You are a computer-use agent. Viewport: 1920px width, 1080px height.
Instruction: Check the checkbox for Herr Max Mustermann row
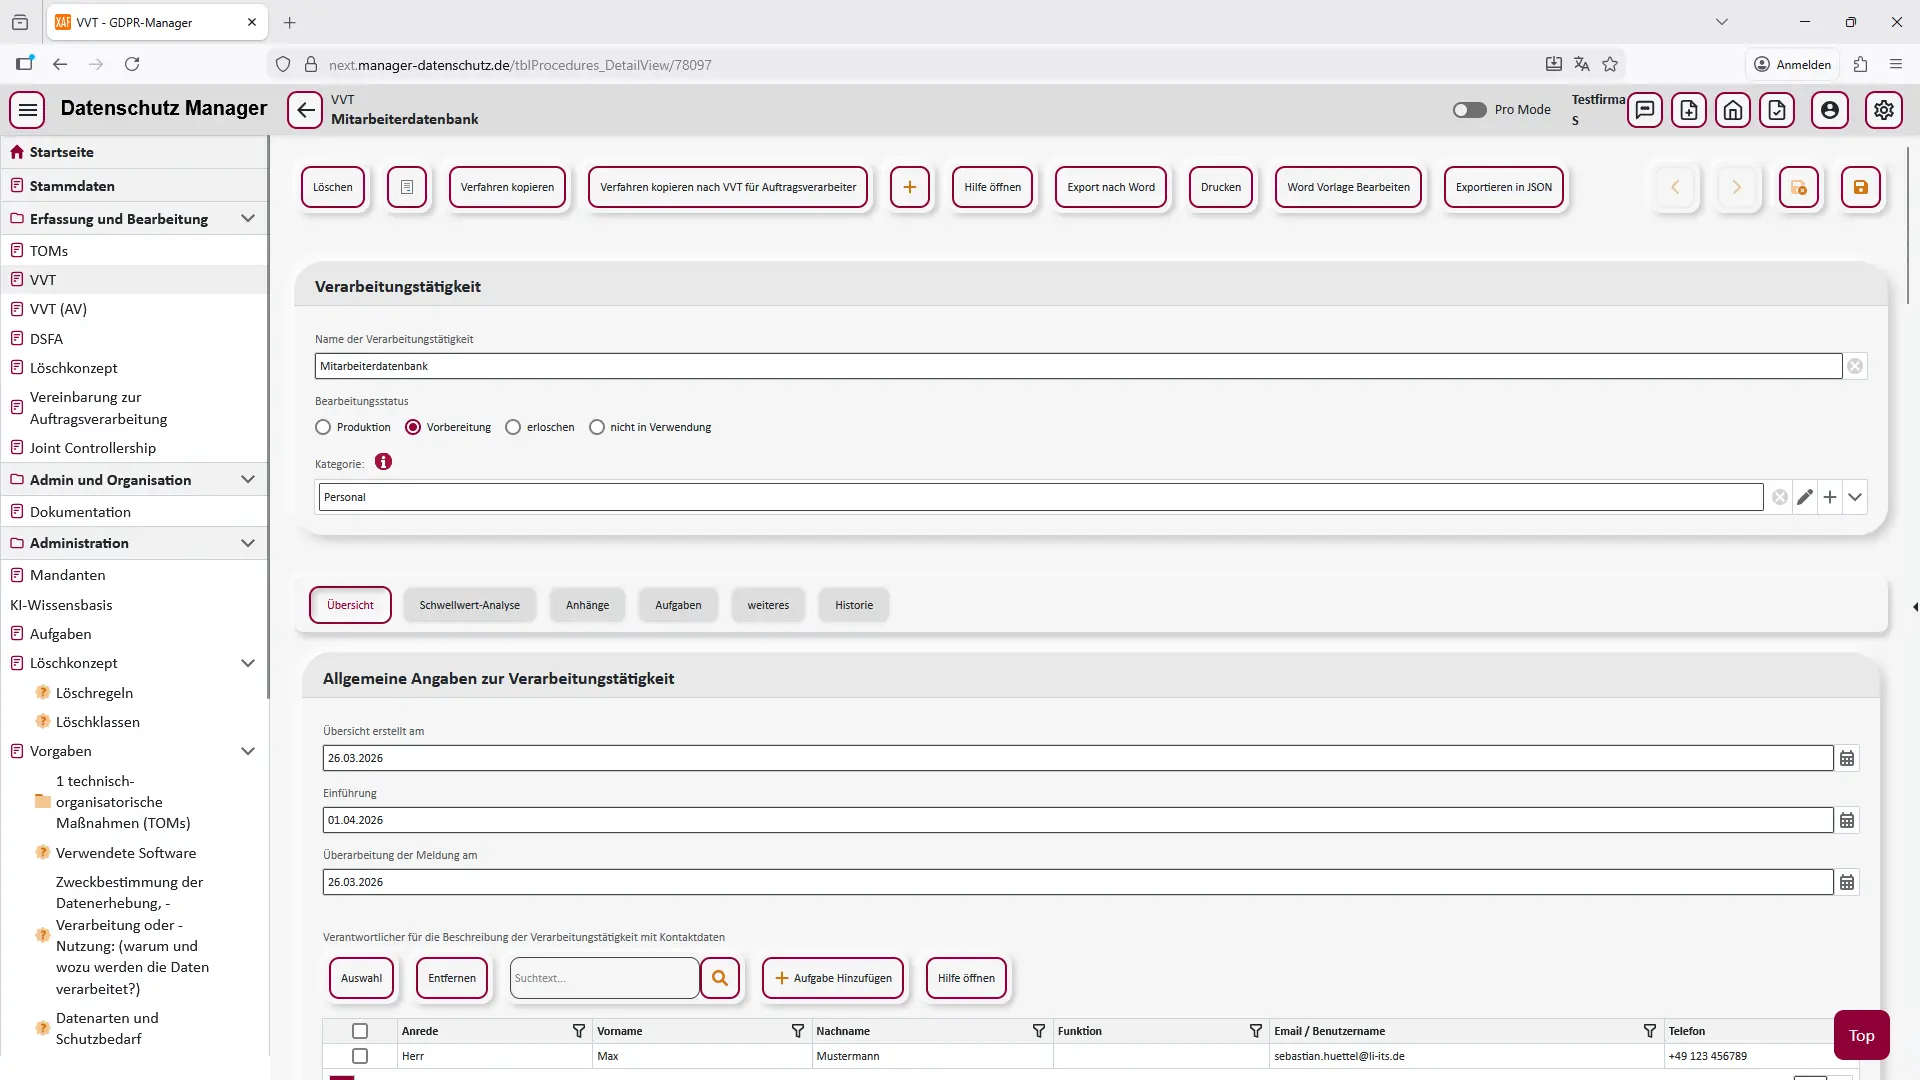click(x=360, y=1056)
